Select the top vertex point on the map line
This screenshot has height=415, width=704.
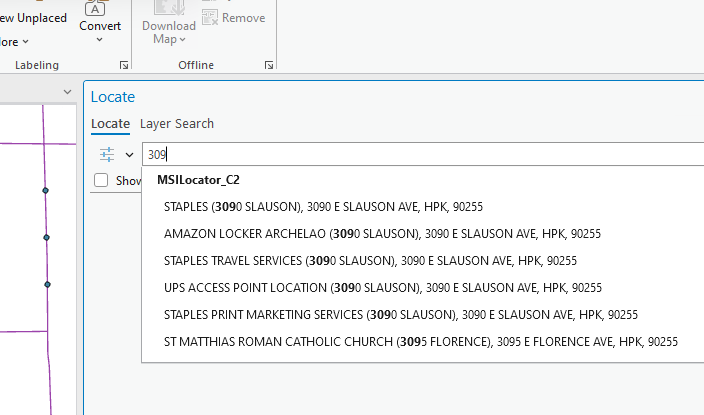pyautogui.click(x=45, y=190)
